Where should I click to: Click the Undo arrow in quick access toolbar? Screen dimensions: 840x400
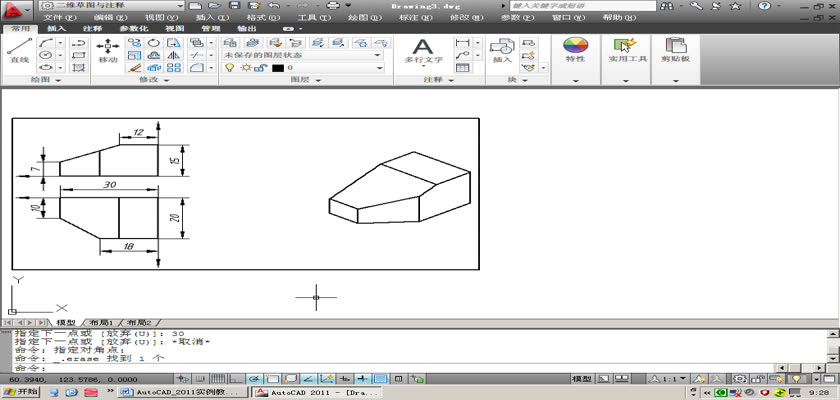tap(273, 5)
